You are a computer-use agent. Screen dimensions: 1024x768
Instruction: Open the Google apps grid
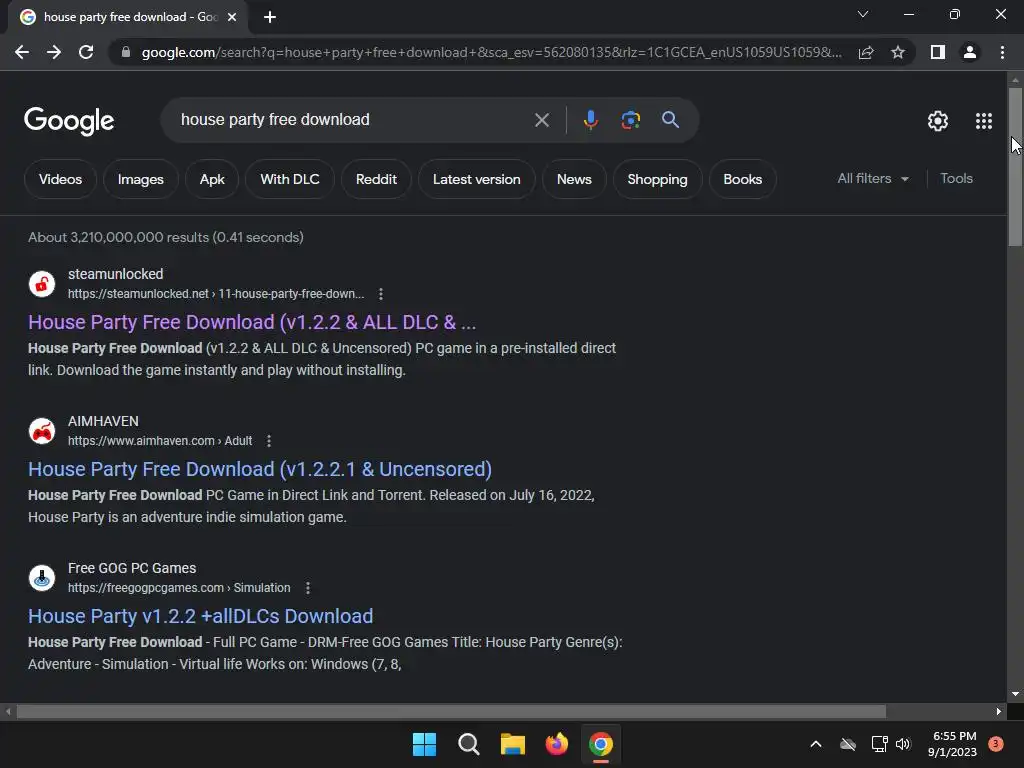point(984,121)
